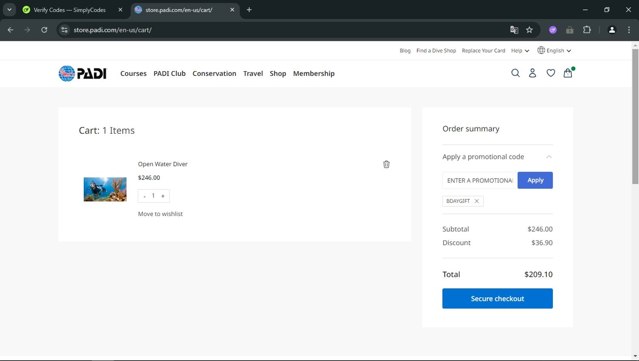Click the Cart: 1 Items heading

(x=106, y=130)
